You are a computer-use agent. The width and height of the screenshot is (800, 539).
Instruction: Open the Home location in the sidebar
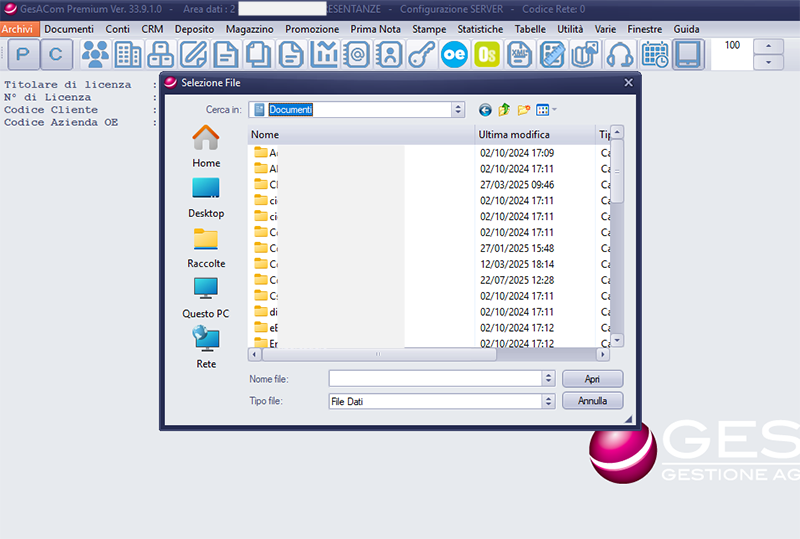[x=206, y=146]
